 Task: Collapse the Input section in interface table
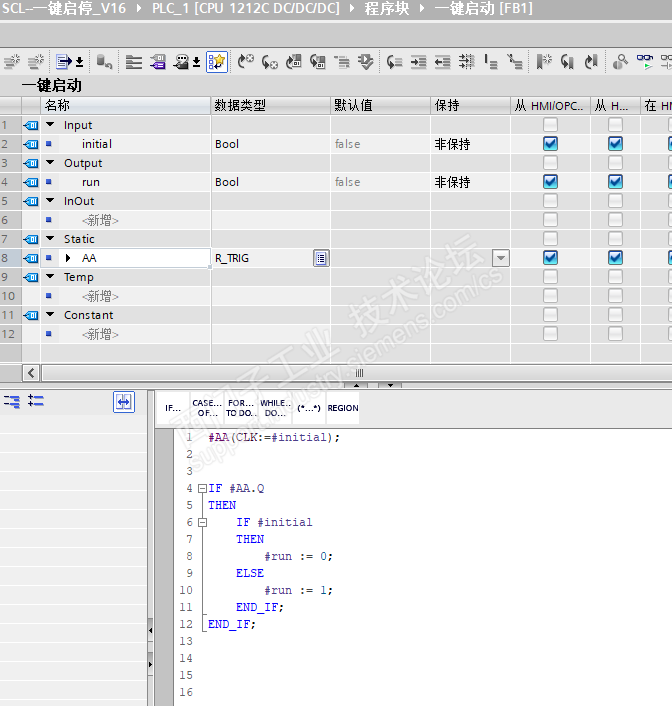(x=50, y=125)
